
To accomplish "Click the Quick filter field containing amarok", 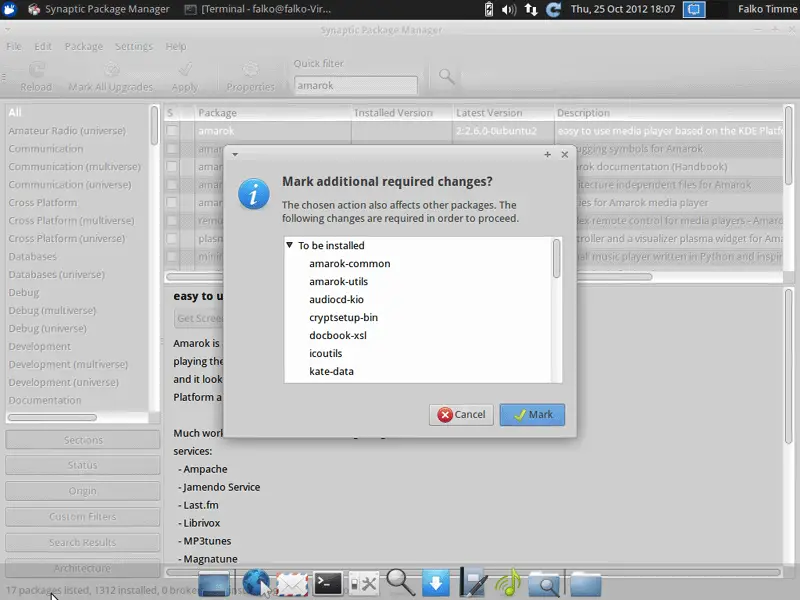I will 356,85.
